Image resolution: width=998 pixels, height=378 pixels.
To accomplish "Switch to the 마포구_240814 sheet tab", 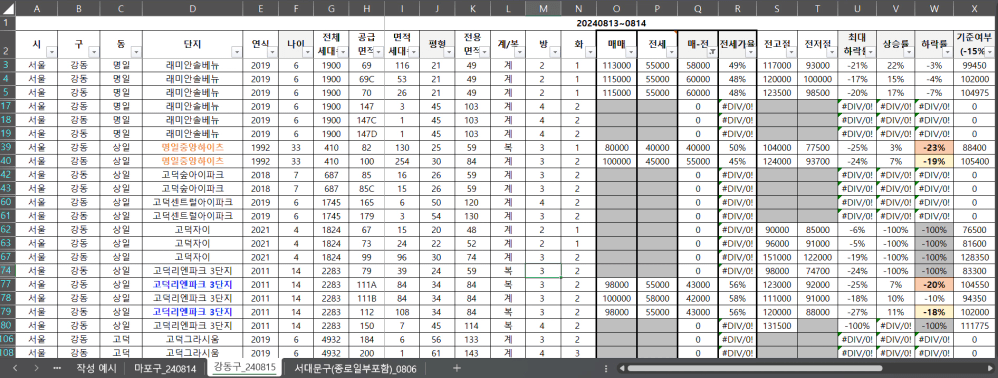I will (x=165, y=368).
